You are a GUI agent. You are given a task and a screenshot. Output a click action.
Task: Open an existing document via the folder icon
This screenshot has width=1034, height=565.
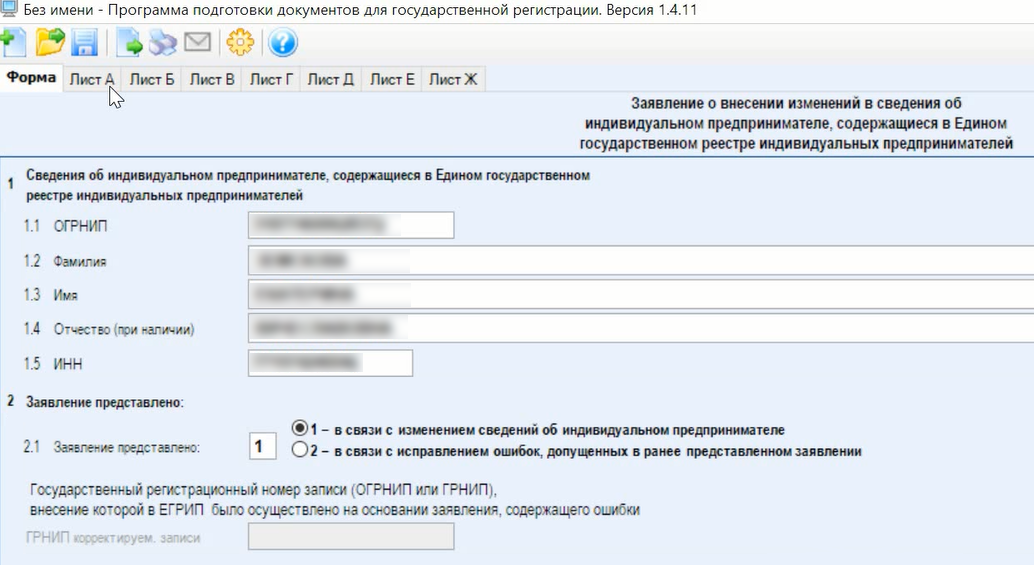point(50,42)
